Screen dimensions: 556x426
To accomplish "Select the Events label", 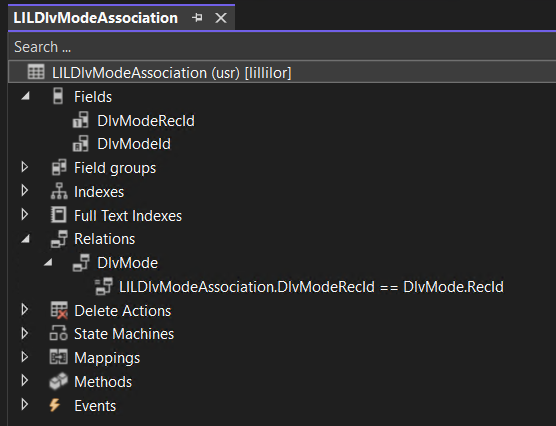I will pos(95,406).
